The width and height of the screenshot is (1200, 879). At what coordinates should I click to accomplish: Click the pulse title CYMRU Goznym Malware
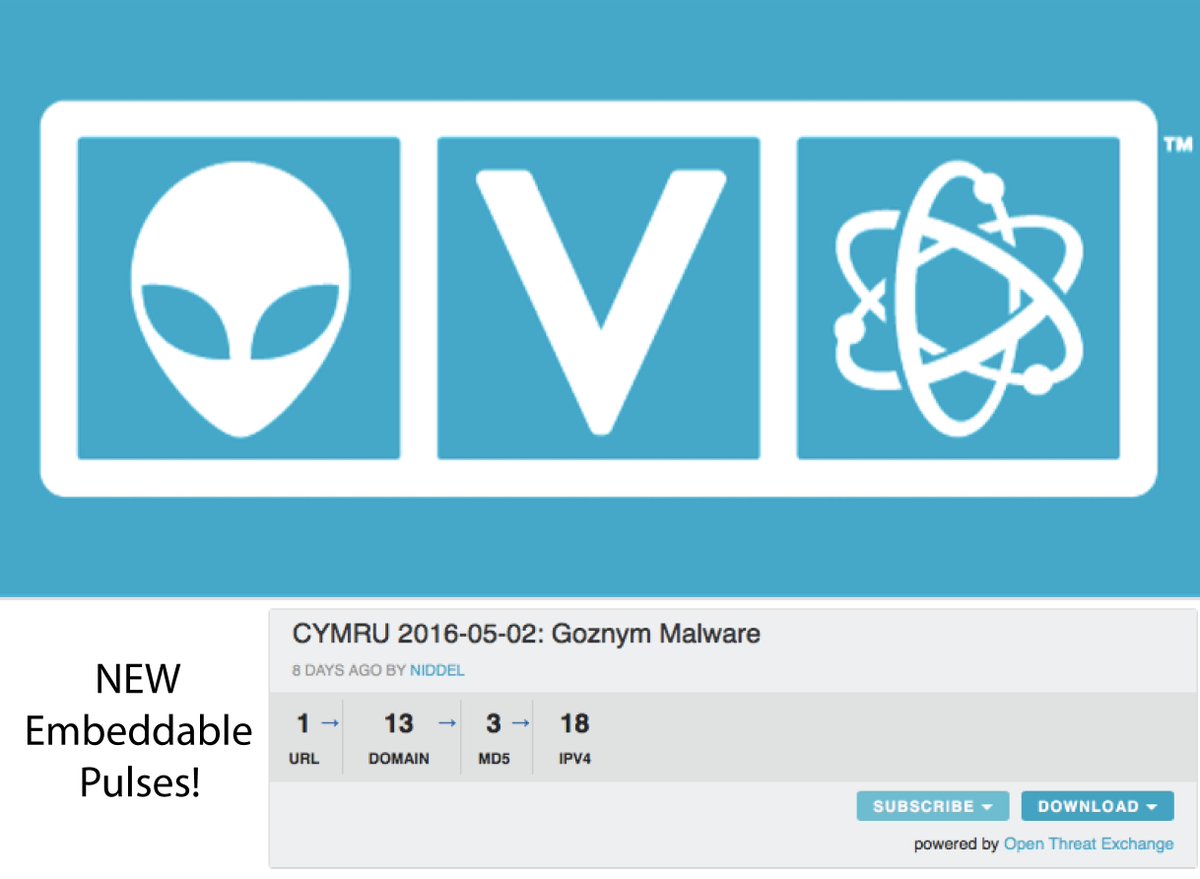click(526, 633)
